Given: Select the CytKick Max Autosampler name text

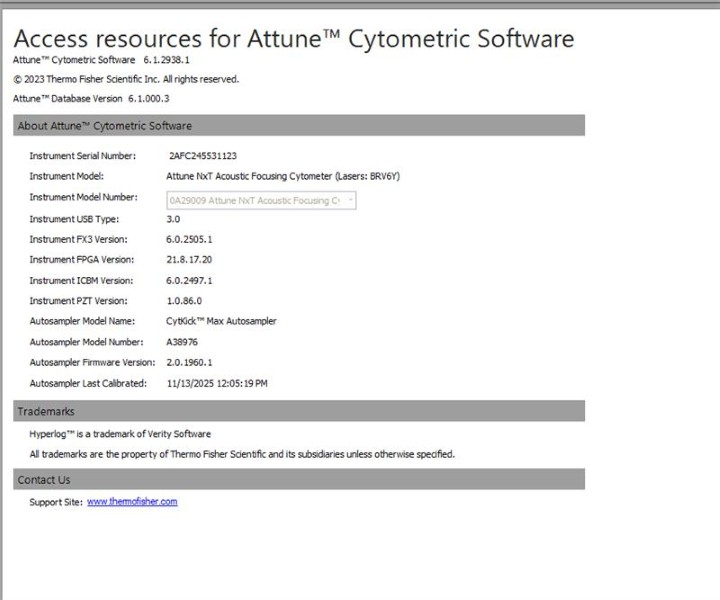Looking at the screenshot, I should pos(221,321).
